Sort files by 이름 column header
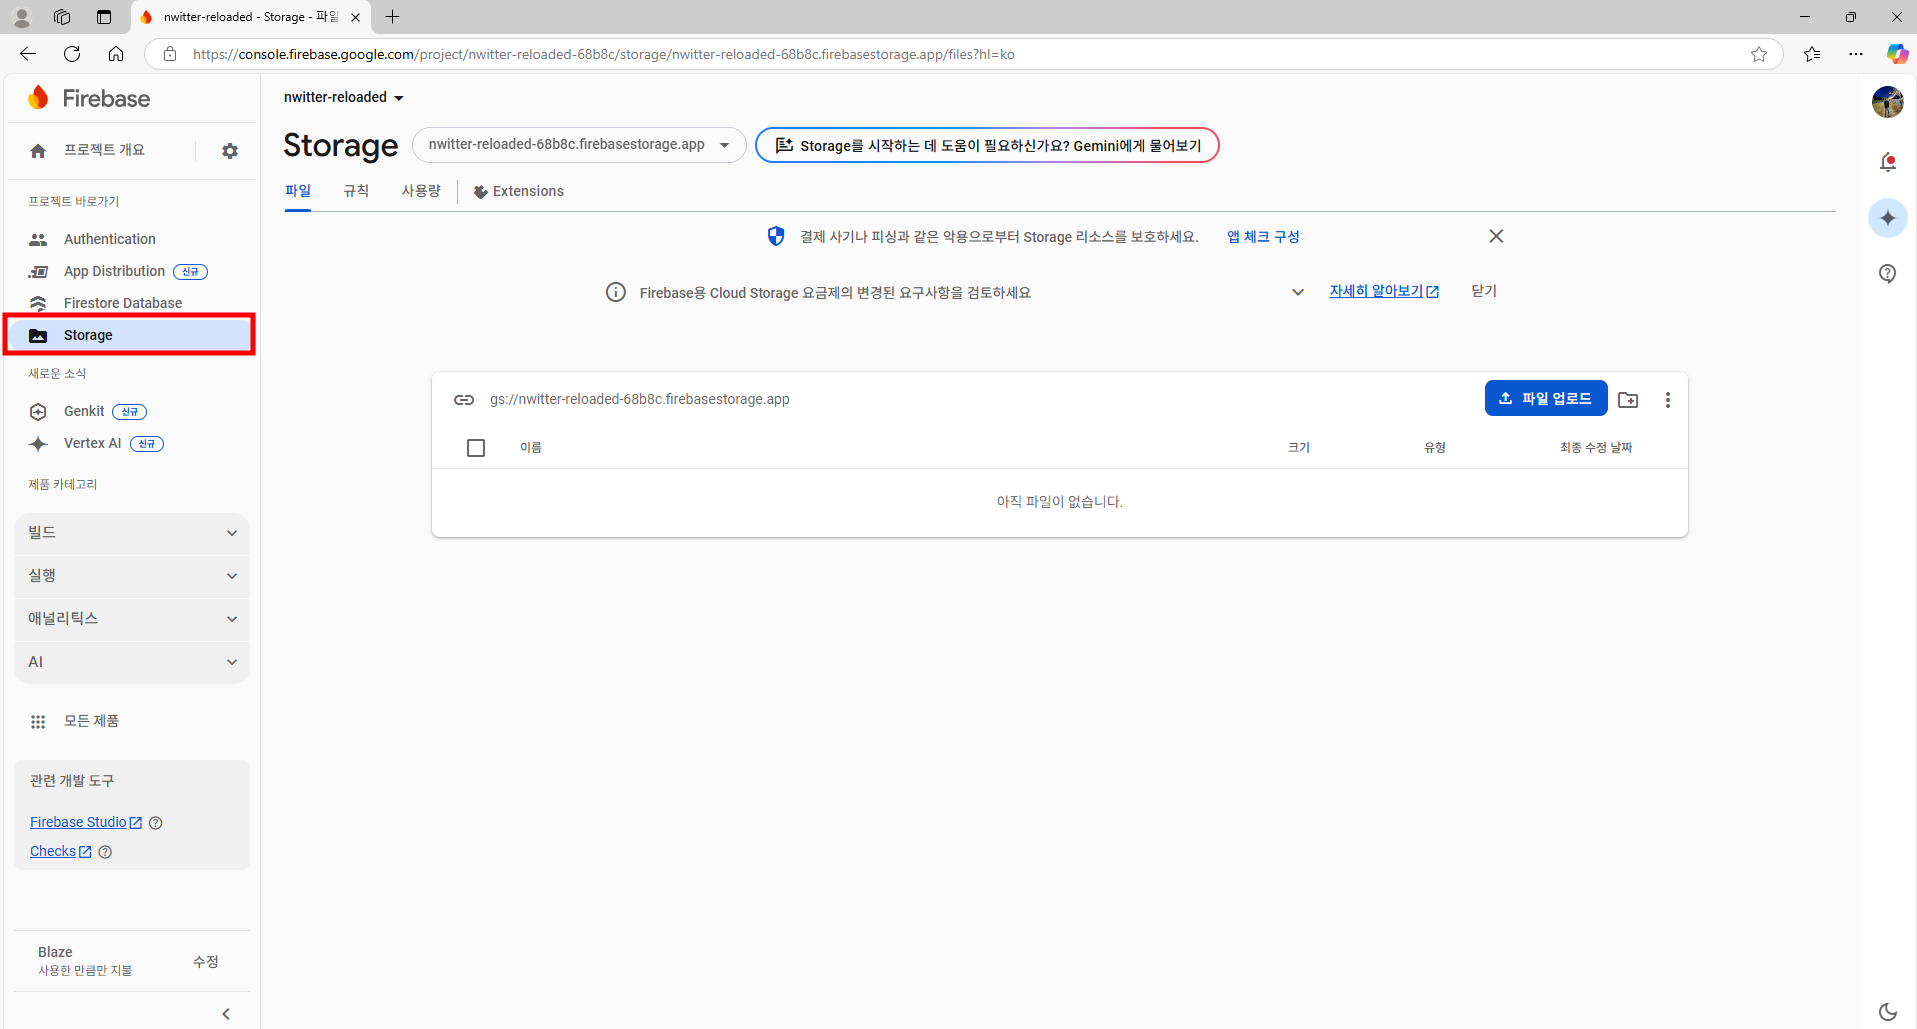Image resolution: width=1917 pixels, height=1029 pixels. coord(531,448)
